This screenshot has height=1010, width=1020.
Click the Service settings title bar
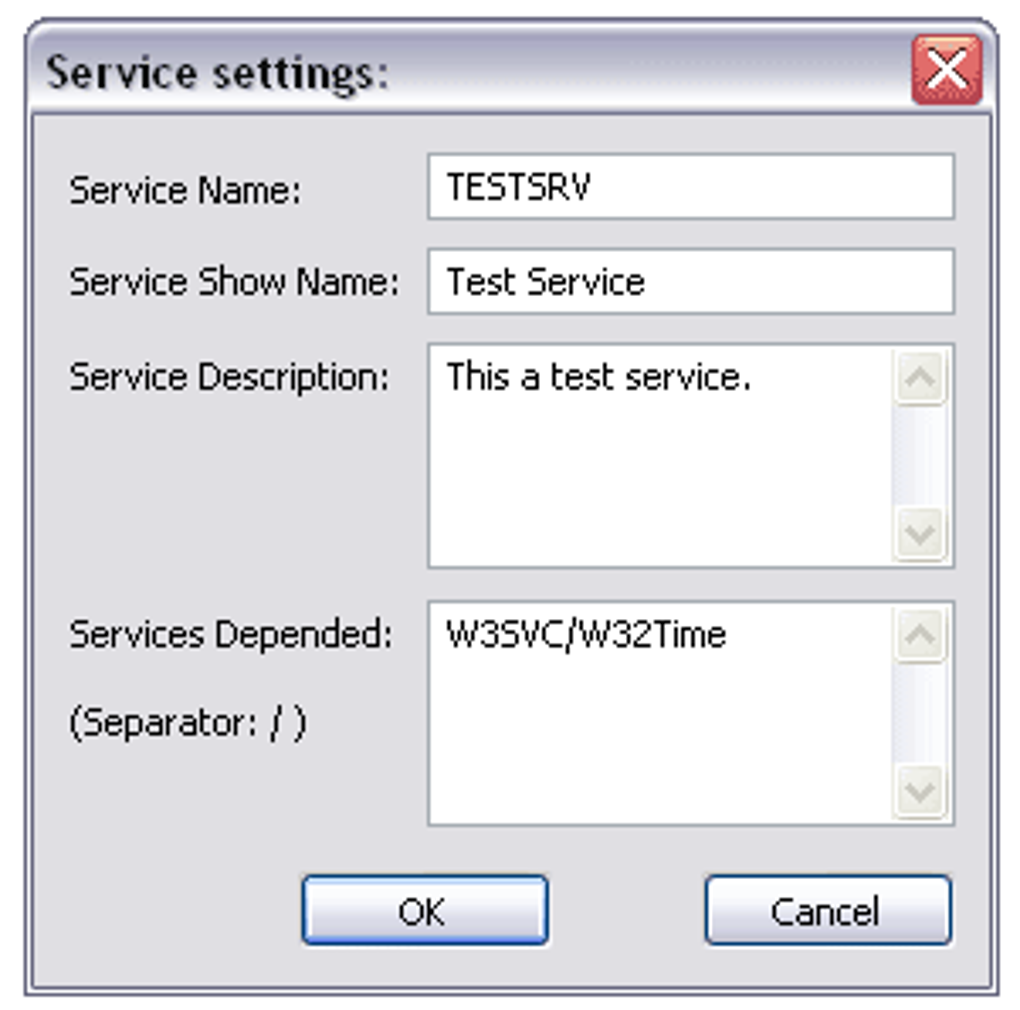click(470, 72)
